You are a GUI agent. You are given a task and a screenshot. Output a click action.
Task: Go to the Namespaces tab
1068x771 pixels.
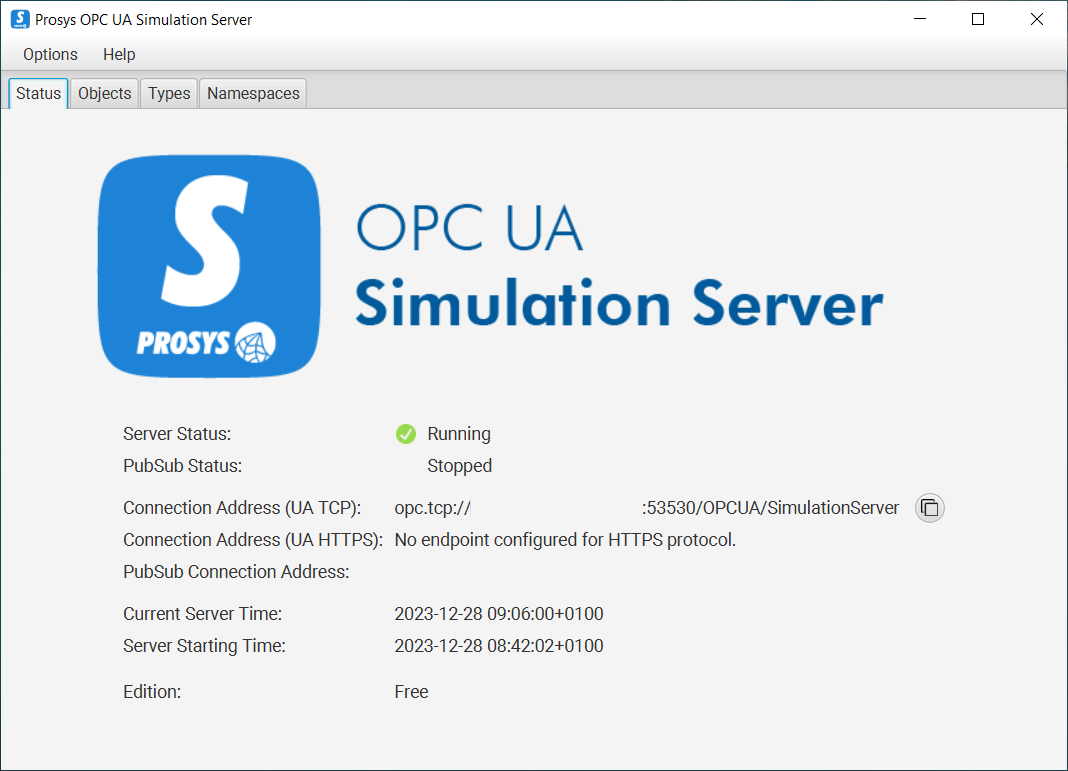point(253,93)
